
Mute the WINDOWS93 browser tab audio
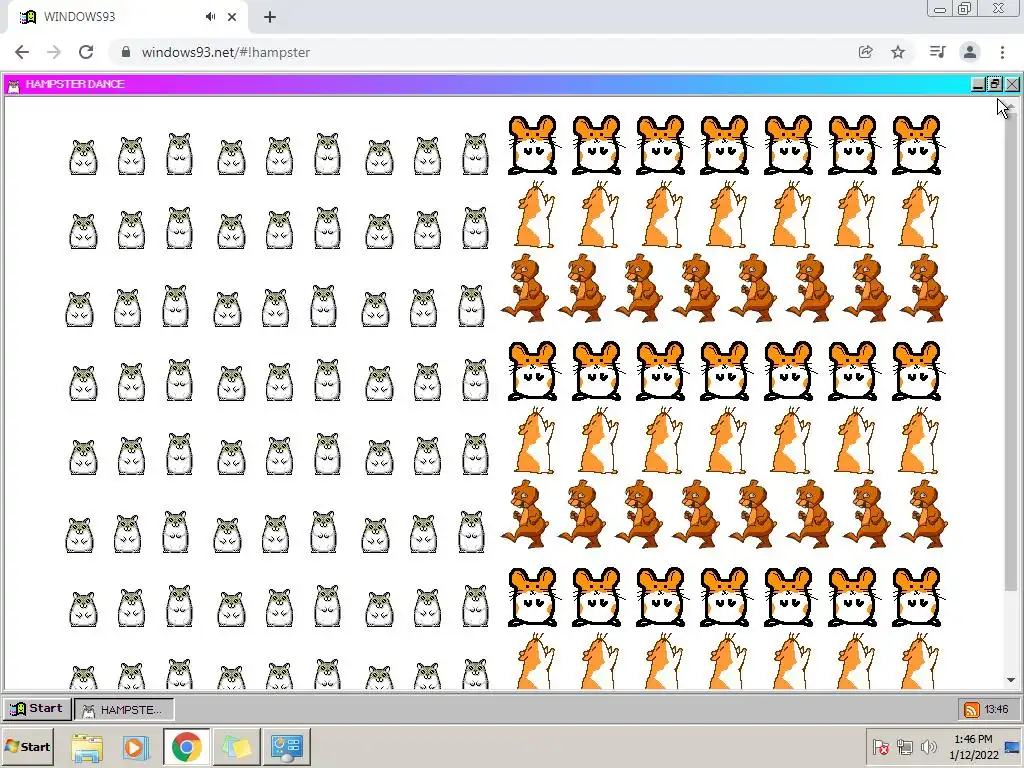click(210, 17)
